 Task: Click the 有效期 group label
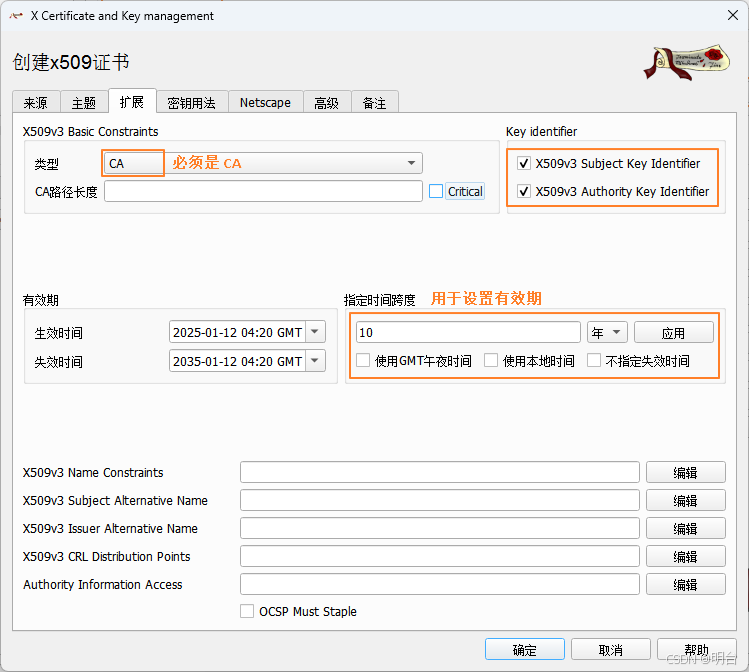(41, 300)
